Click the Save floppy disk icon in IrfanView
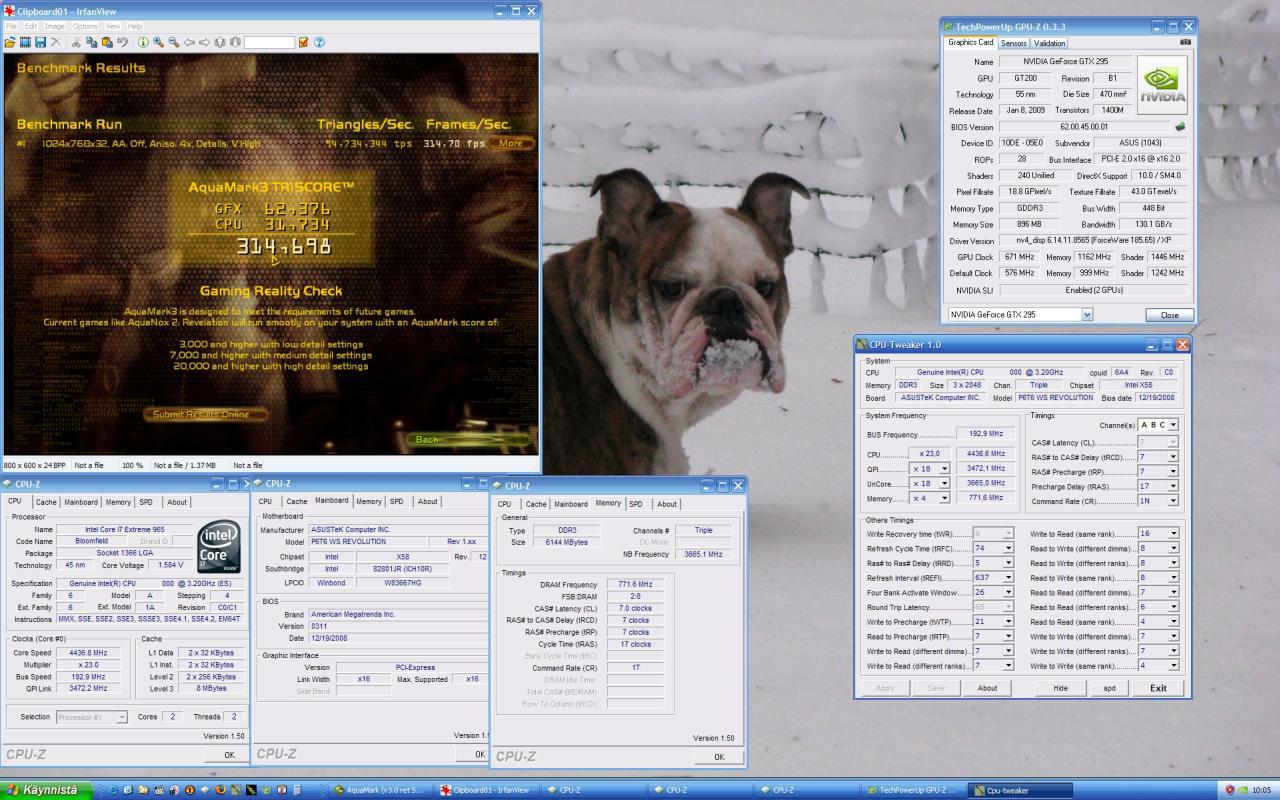The width and height of the screenshot is (1280, 800). tap(40, 42)
